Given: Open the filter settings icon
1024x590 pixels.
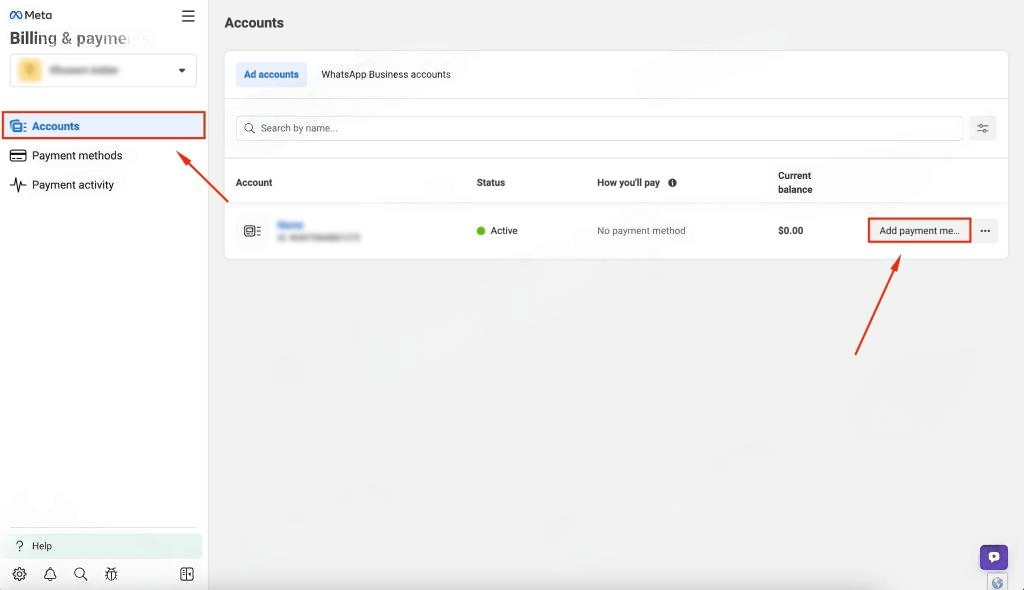Looking at the screenshot, I should 983,128.
